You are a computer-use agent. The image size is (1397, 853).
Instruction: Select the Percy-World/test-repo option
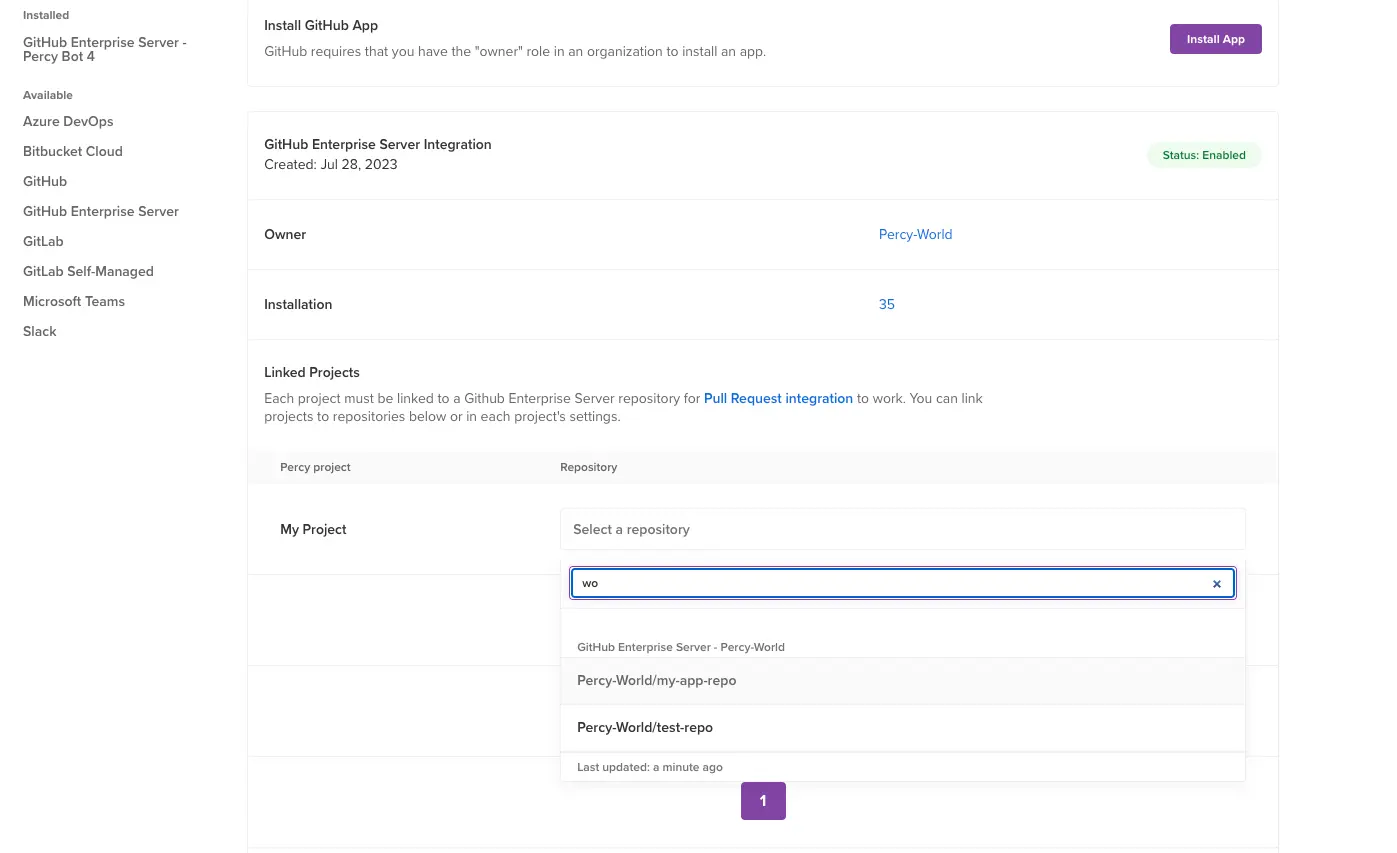click(x=645, y=728)
